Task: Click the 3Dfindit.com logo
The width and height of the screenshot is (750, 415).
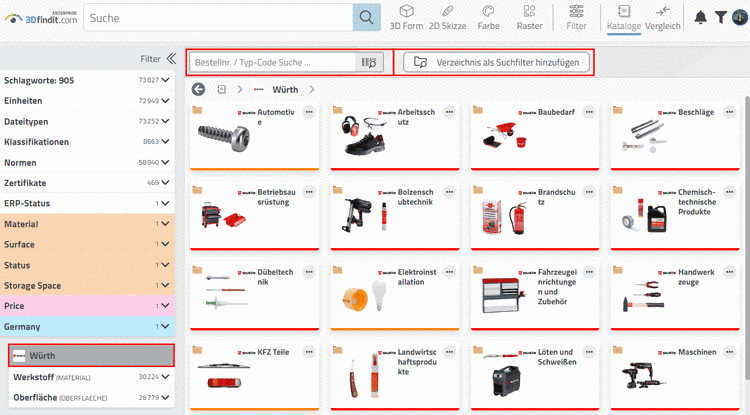Action: coord(41,18)
